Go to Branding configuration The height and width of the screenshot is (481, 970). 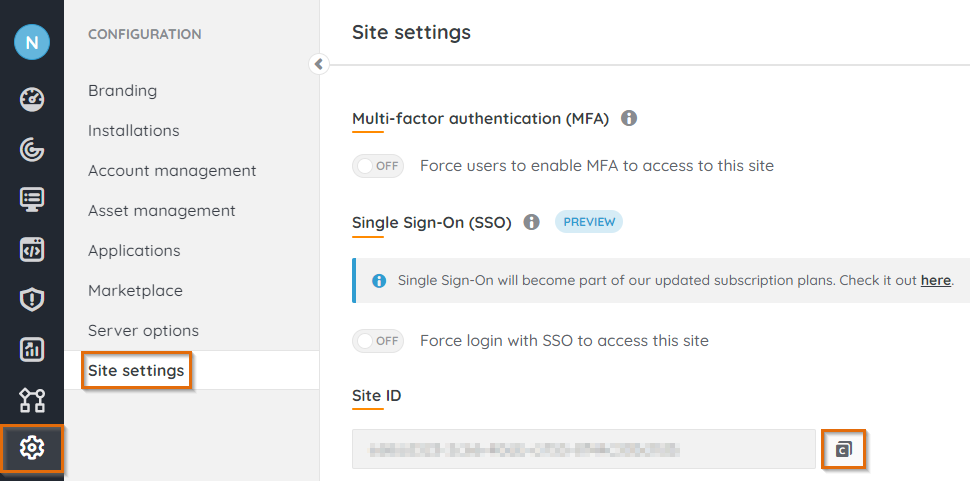pos(122,91)
